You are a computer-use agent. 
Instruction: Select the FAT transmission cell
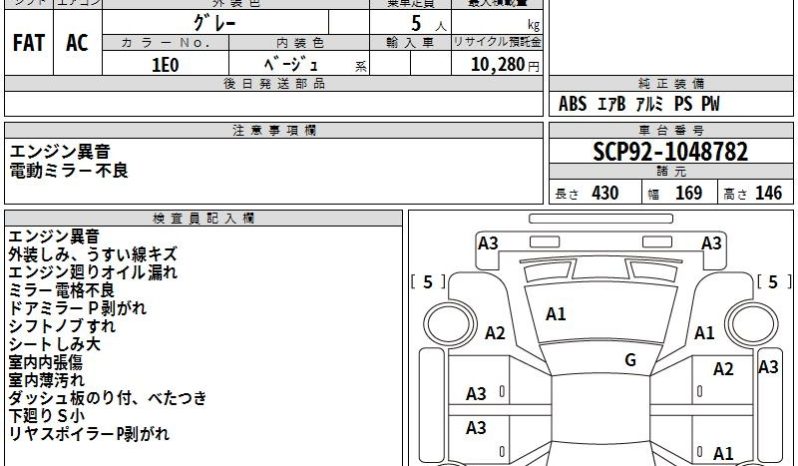click(28, 43)
